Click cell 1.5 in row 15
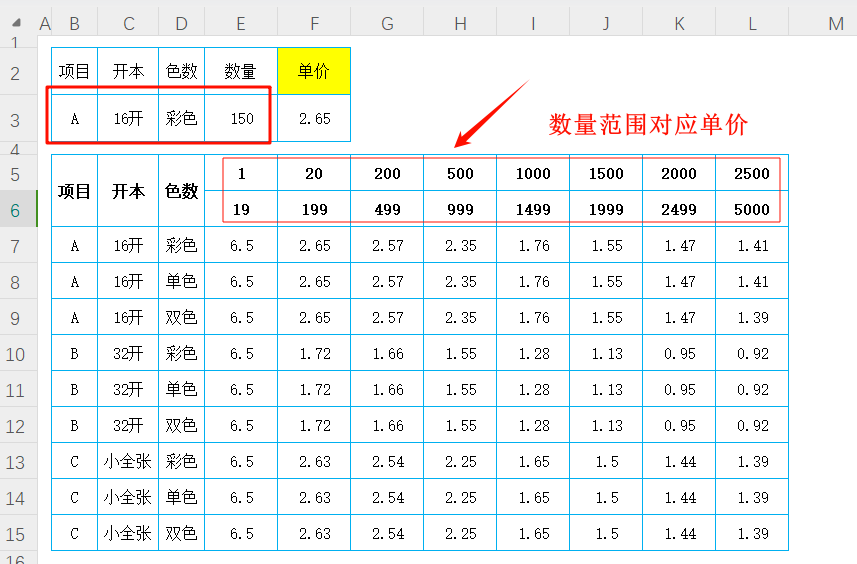Screen dimensions: 857x564 pos(606,534)
